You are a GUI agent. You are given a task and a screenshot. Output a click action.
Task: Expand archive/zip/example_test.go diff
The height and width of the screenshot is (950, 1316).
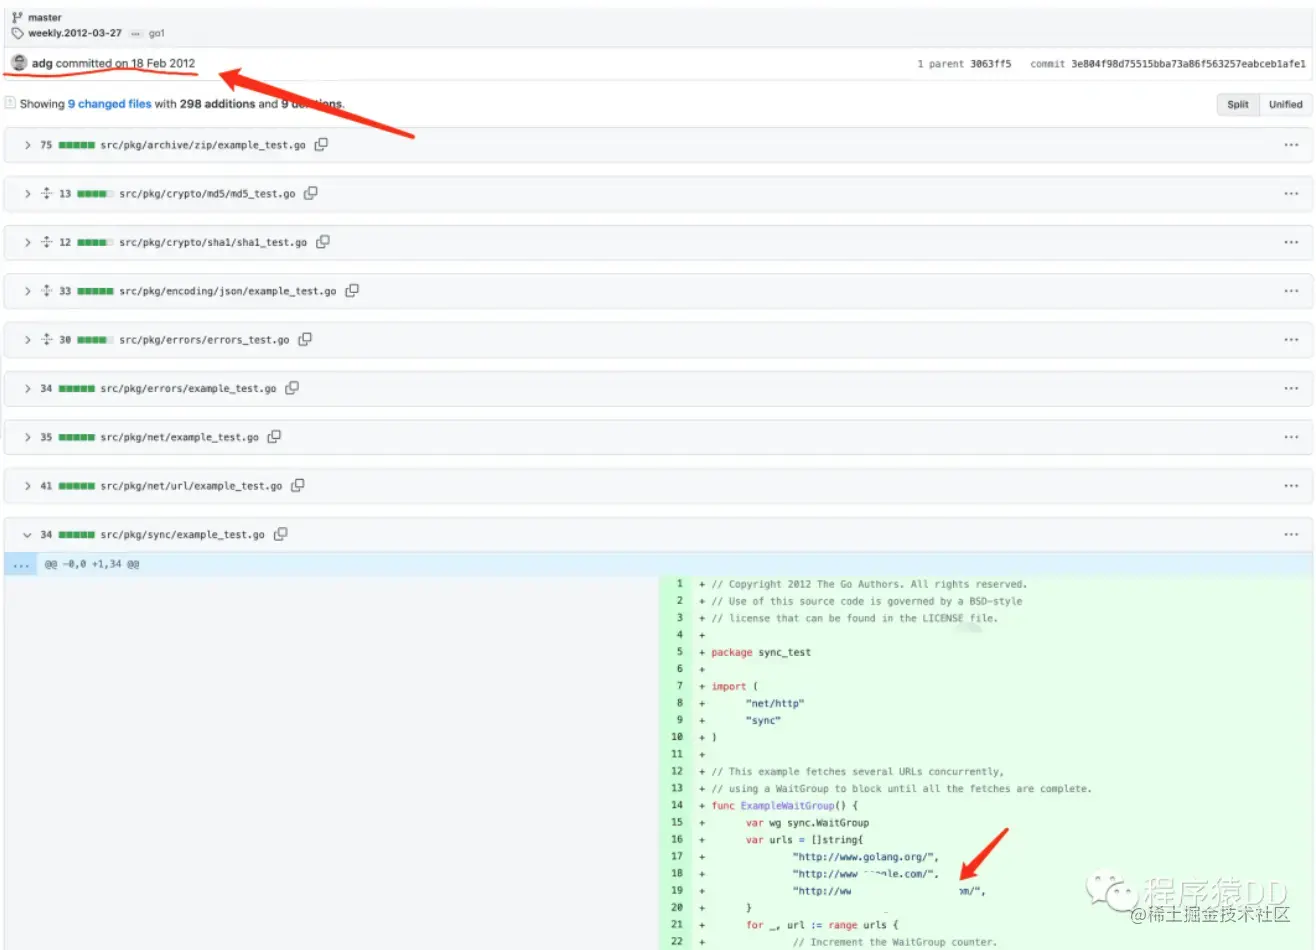click(27, 145)
